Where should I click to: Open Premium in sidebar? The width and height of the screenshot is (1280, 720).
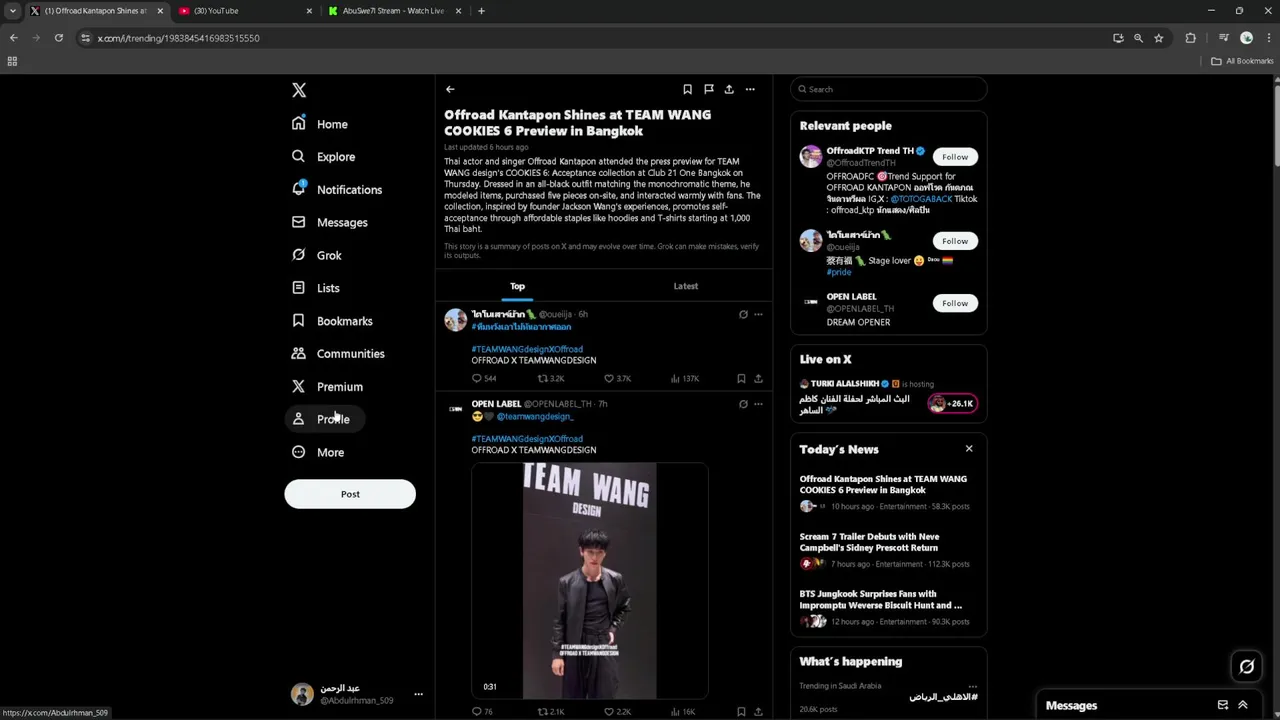point(327,387)
